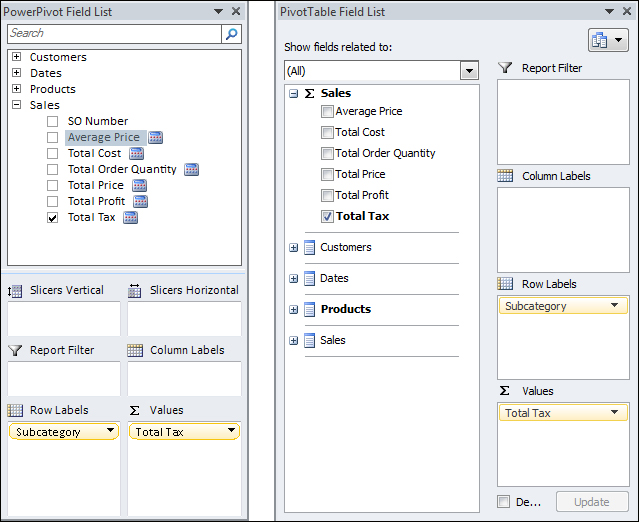Check Average Price in PowerPivot Field List
The height and width of the screenshot is (522, 639).
click(52, 137)
